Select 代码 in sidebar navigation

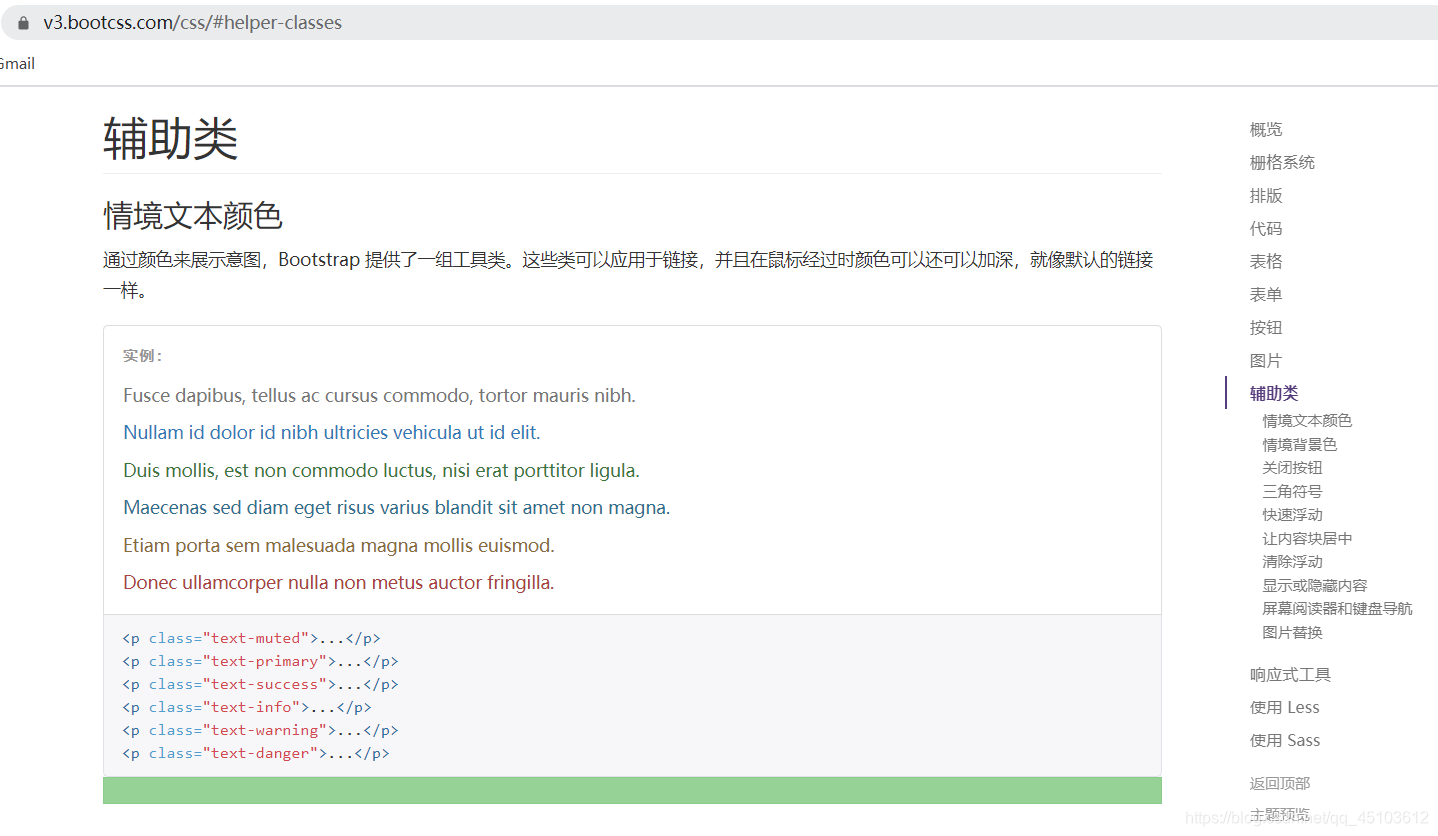[x=1266, y=228]
